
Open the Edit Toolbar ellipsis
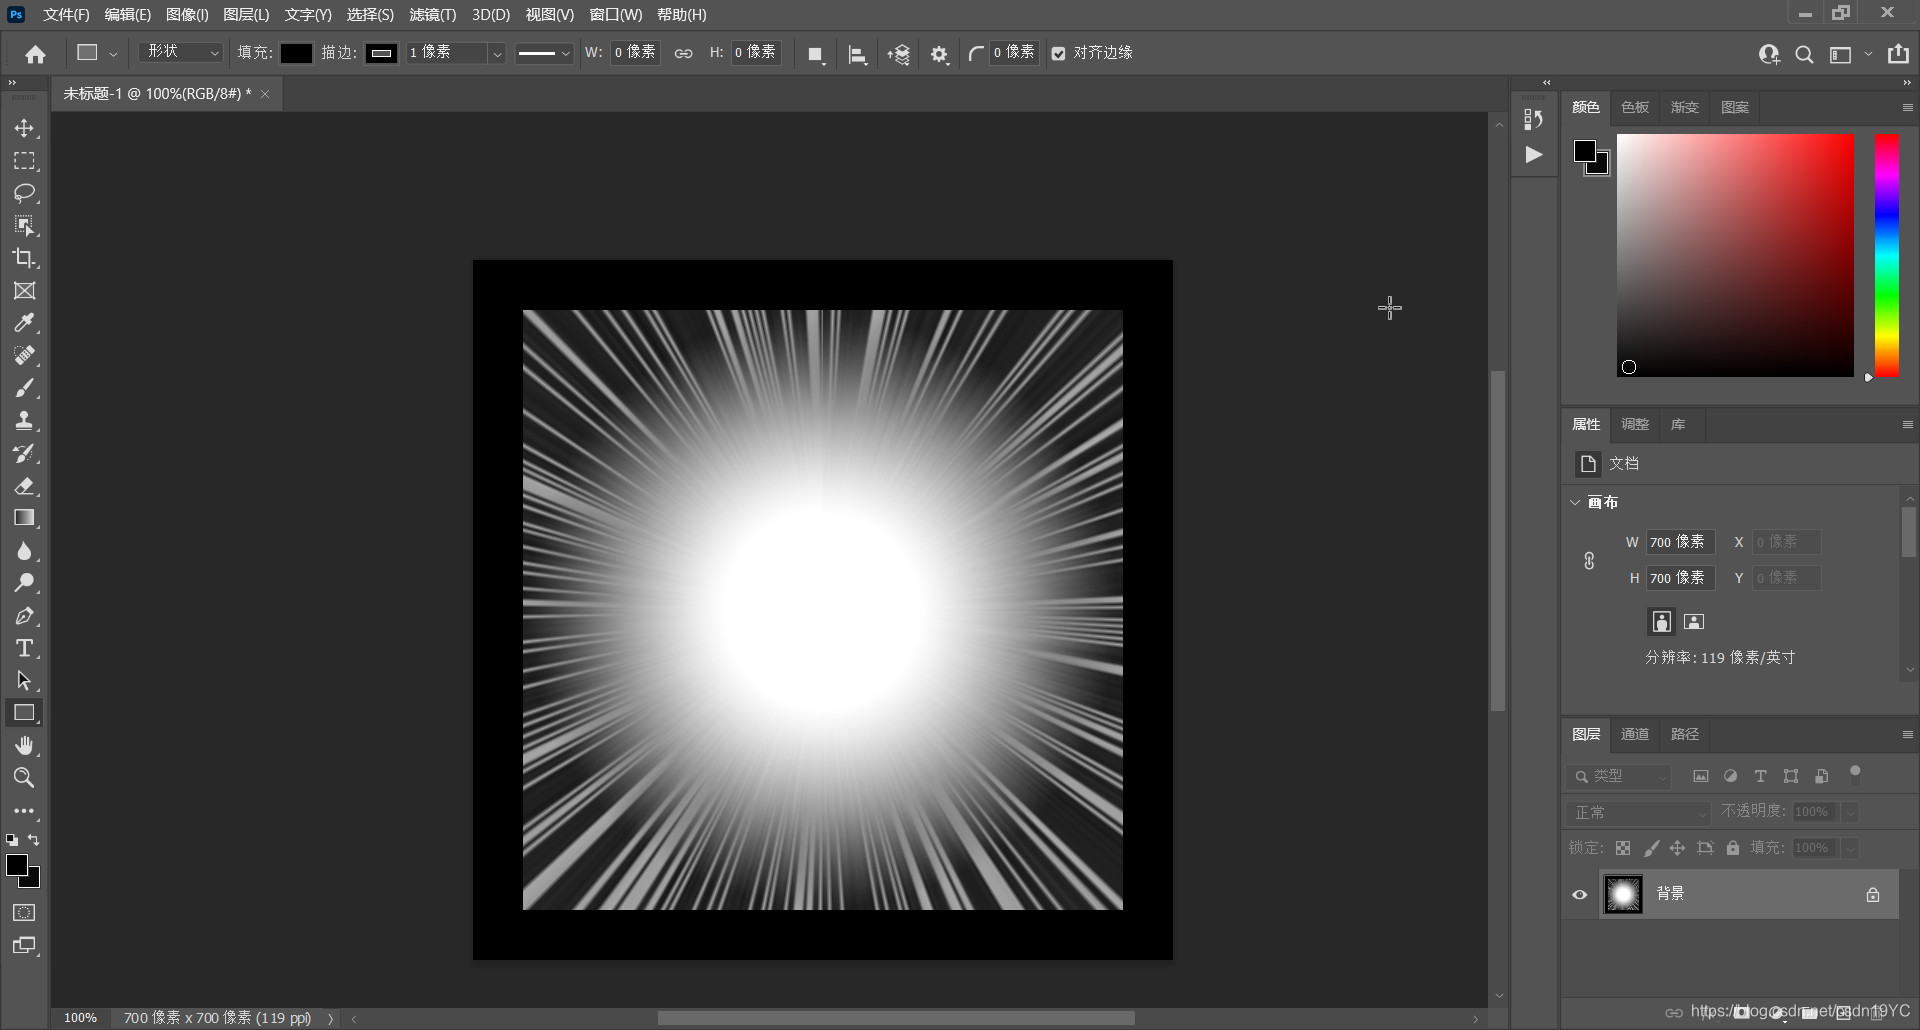(24, 811)
